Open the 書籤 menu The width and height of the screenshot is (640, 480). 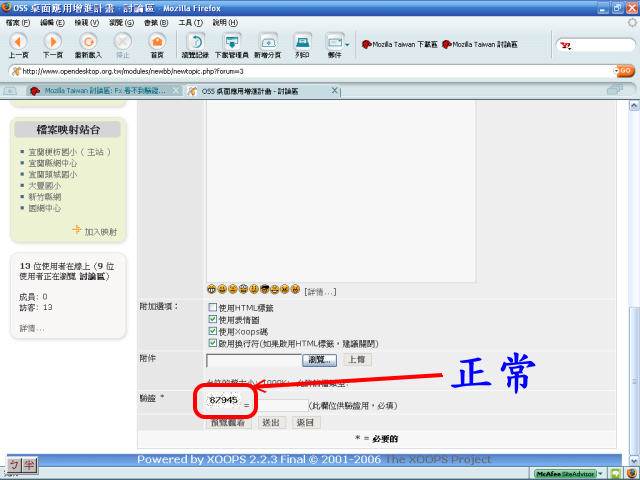coord(156,23)
